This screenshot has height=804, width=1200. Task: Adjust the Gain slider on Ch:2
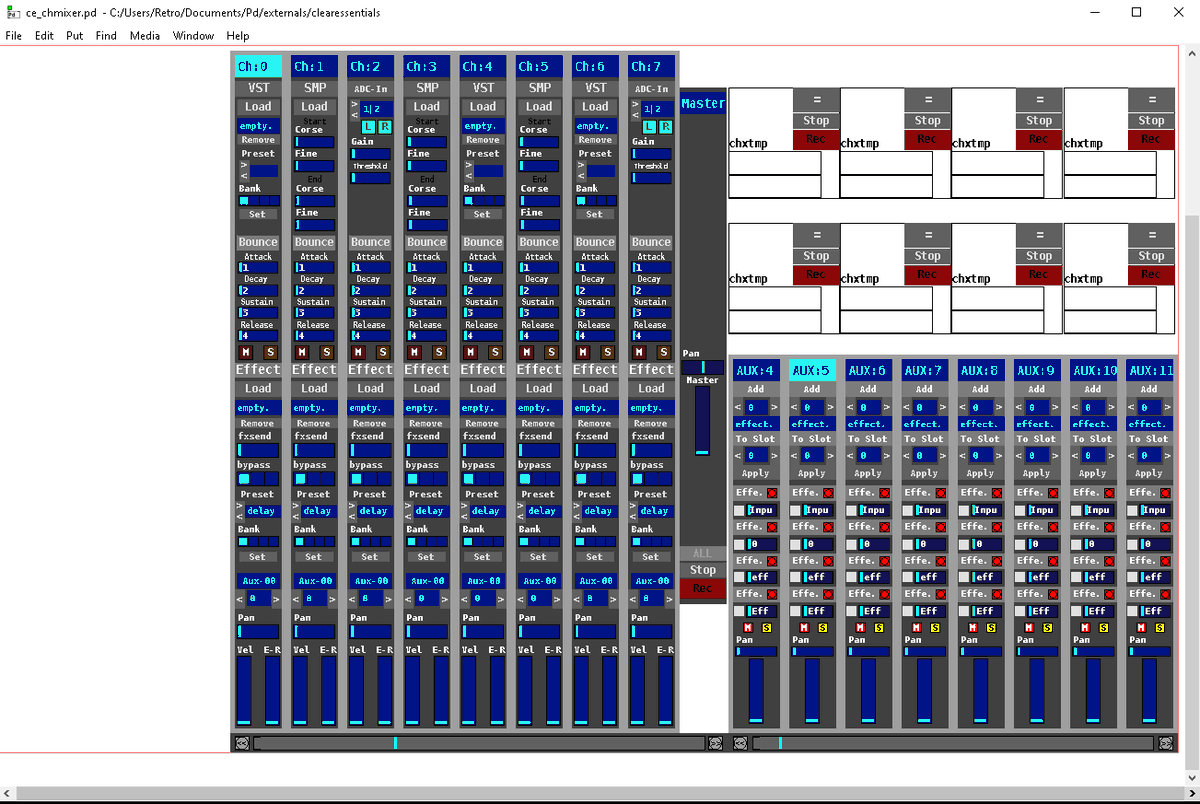coord(370,154)
